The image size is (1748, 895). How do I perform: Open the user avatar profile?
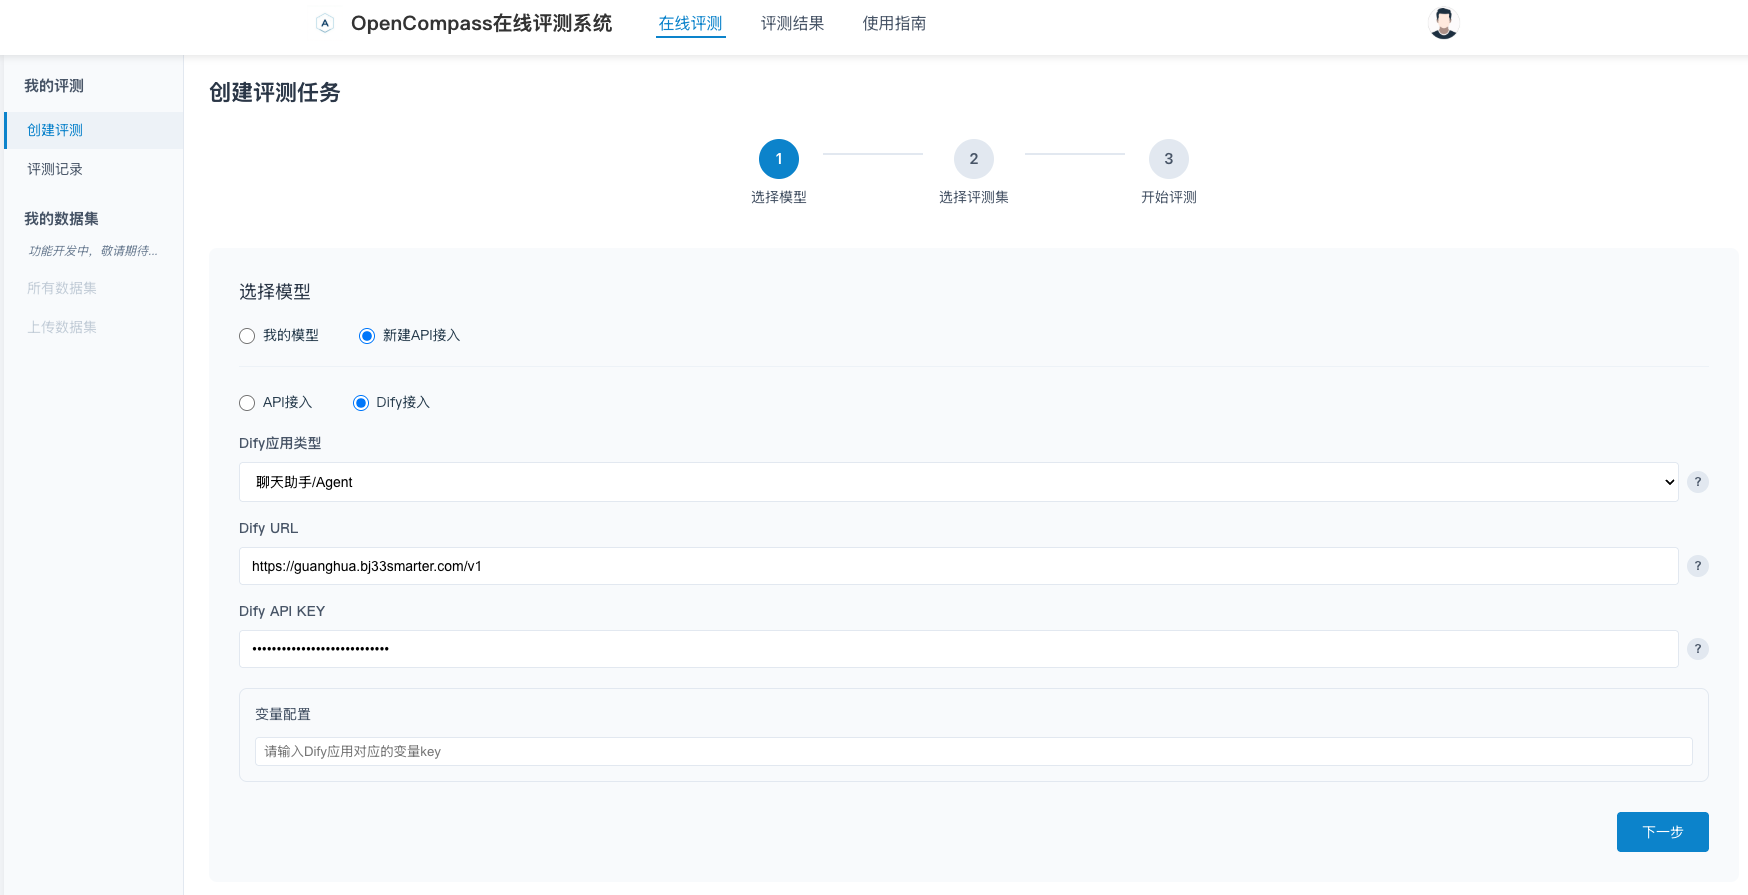coord(1443,23)
